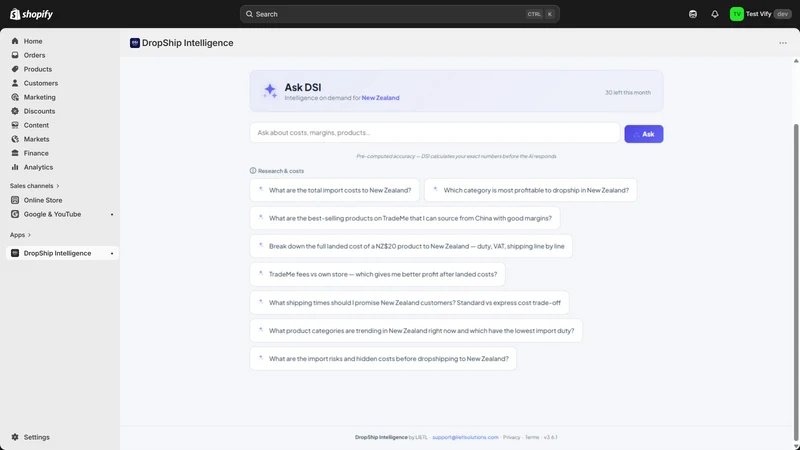Screen dimensions: 800x450
Task: Open the Privacy link in footer
Action: (x=511, y=437)
